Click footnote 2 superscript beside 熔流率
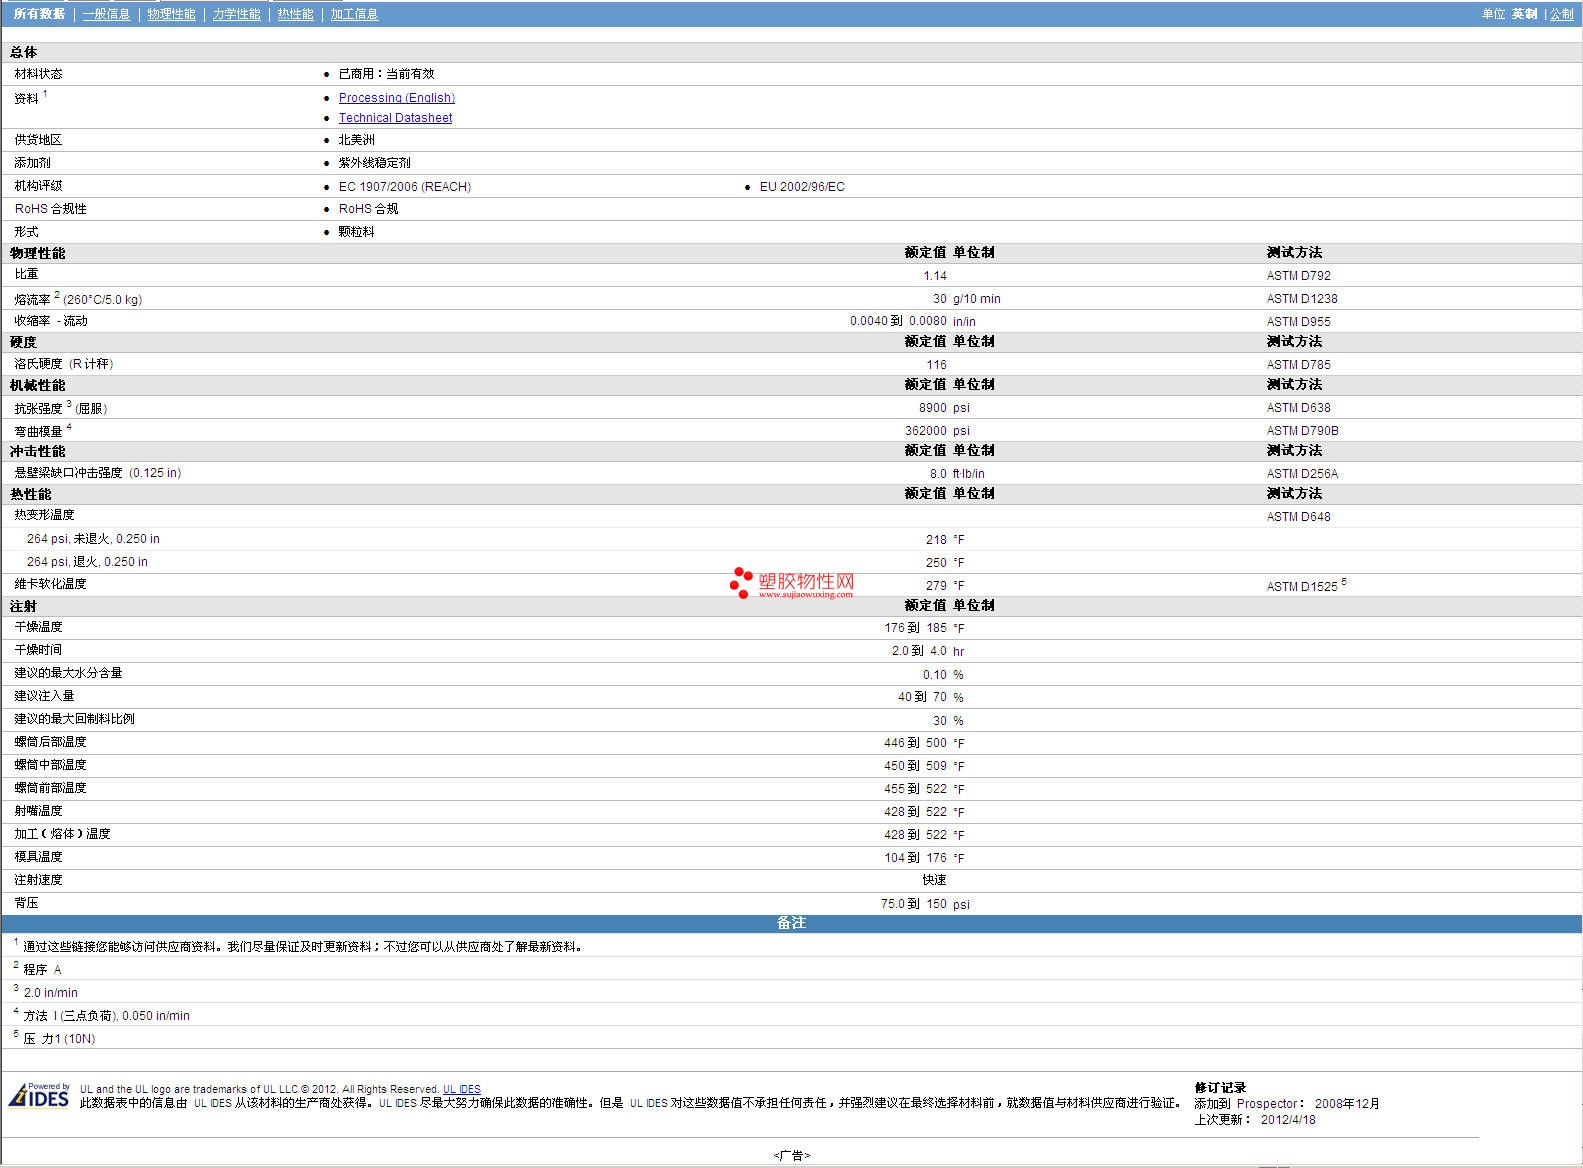This screenshot has height=1168, width=1583. click(x=57, y=295)
